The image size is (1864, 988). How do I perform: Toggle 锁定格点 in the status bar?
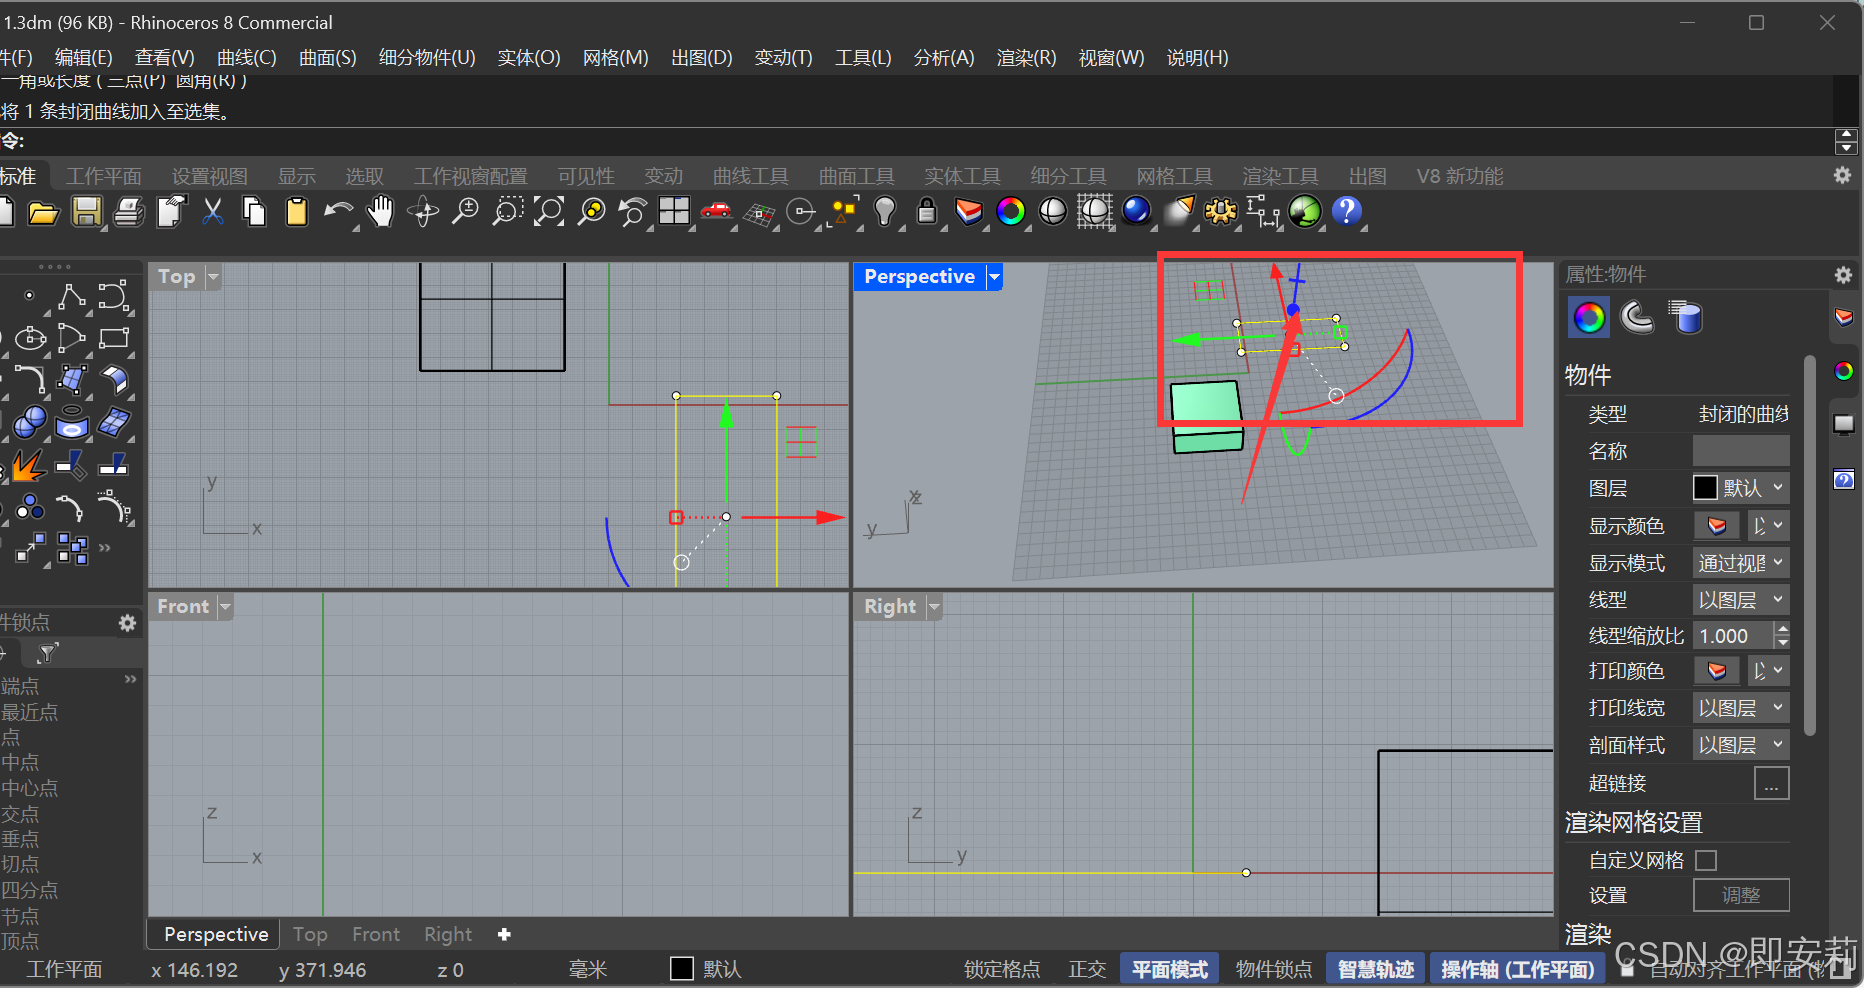click(x=1002, y=969)
